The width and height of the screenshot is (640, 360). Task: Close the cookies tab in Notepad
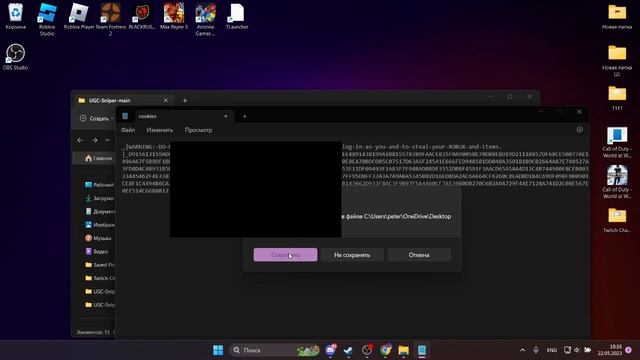(226, 116)
